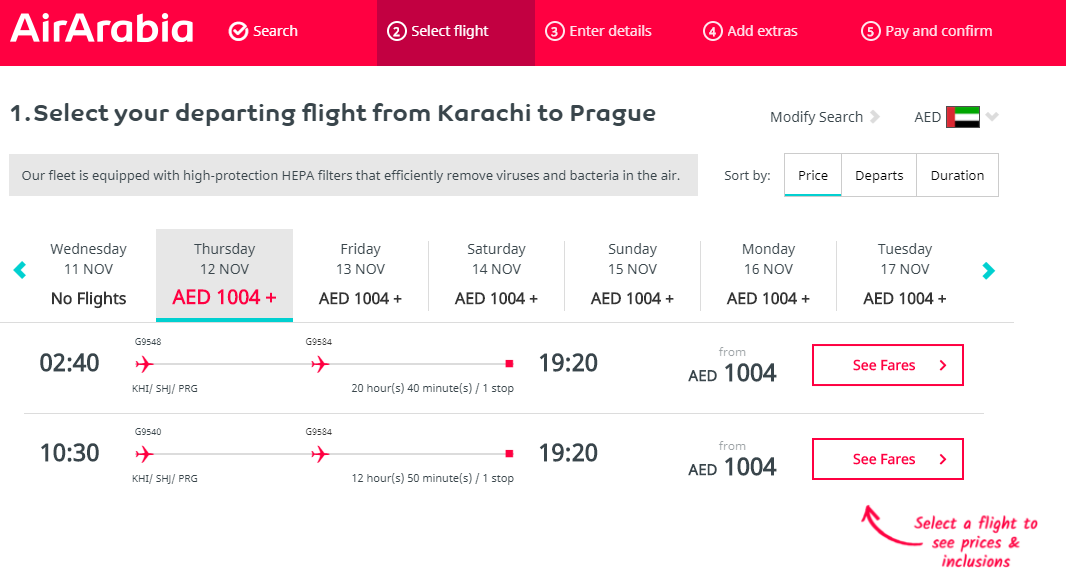The image size is (1066, 575).
Task: Select Sunday 15 NOV date tab
Action: point(632,275)
